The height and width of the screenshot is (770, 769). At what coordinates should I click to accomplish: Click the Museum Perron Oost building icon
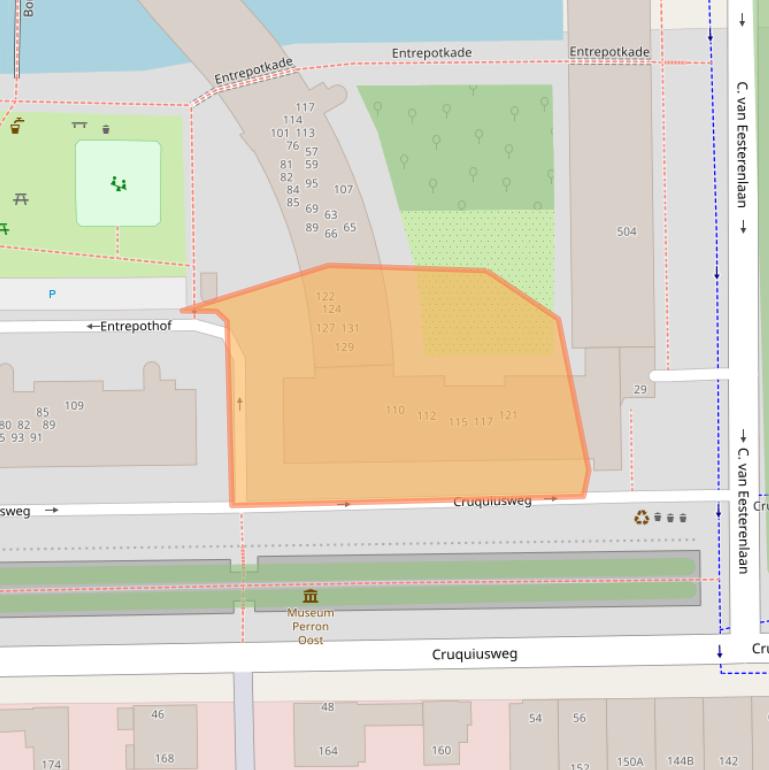click(x=311, y=596)
